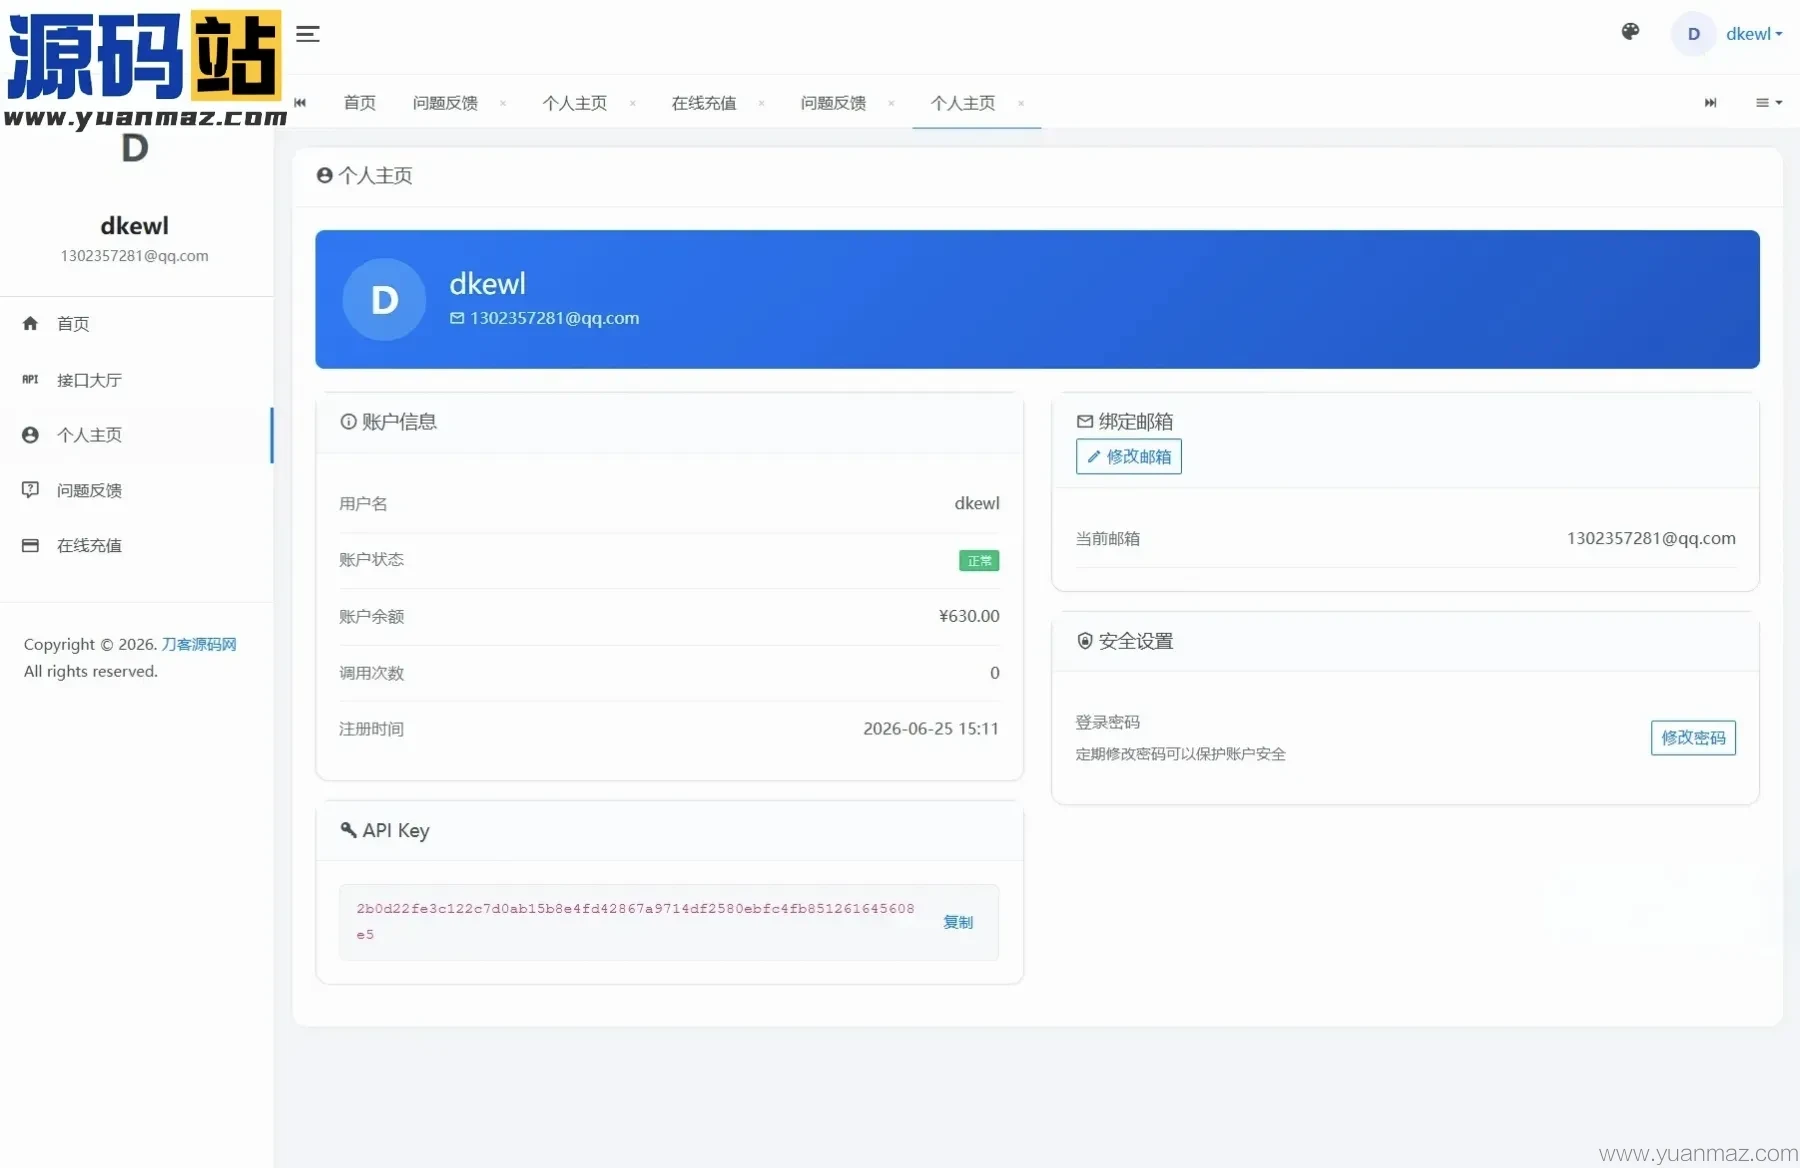This screenshot has width=1800, height=1168.
Task: Open 问题反馈 in the sidebar
Action: (x=136, y=490)
